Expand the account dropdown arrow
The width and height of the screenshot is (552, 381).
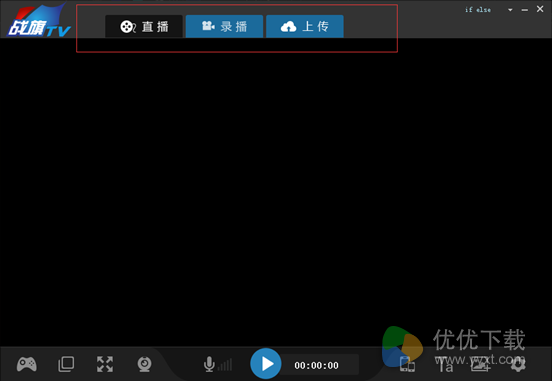(x=510, y=10)
